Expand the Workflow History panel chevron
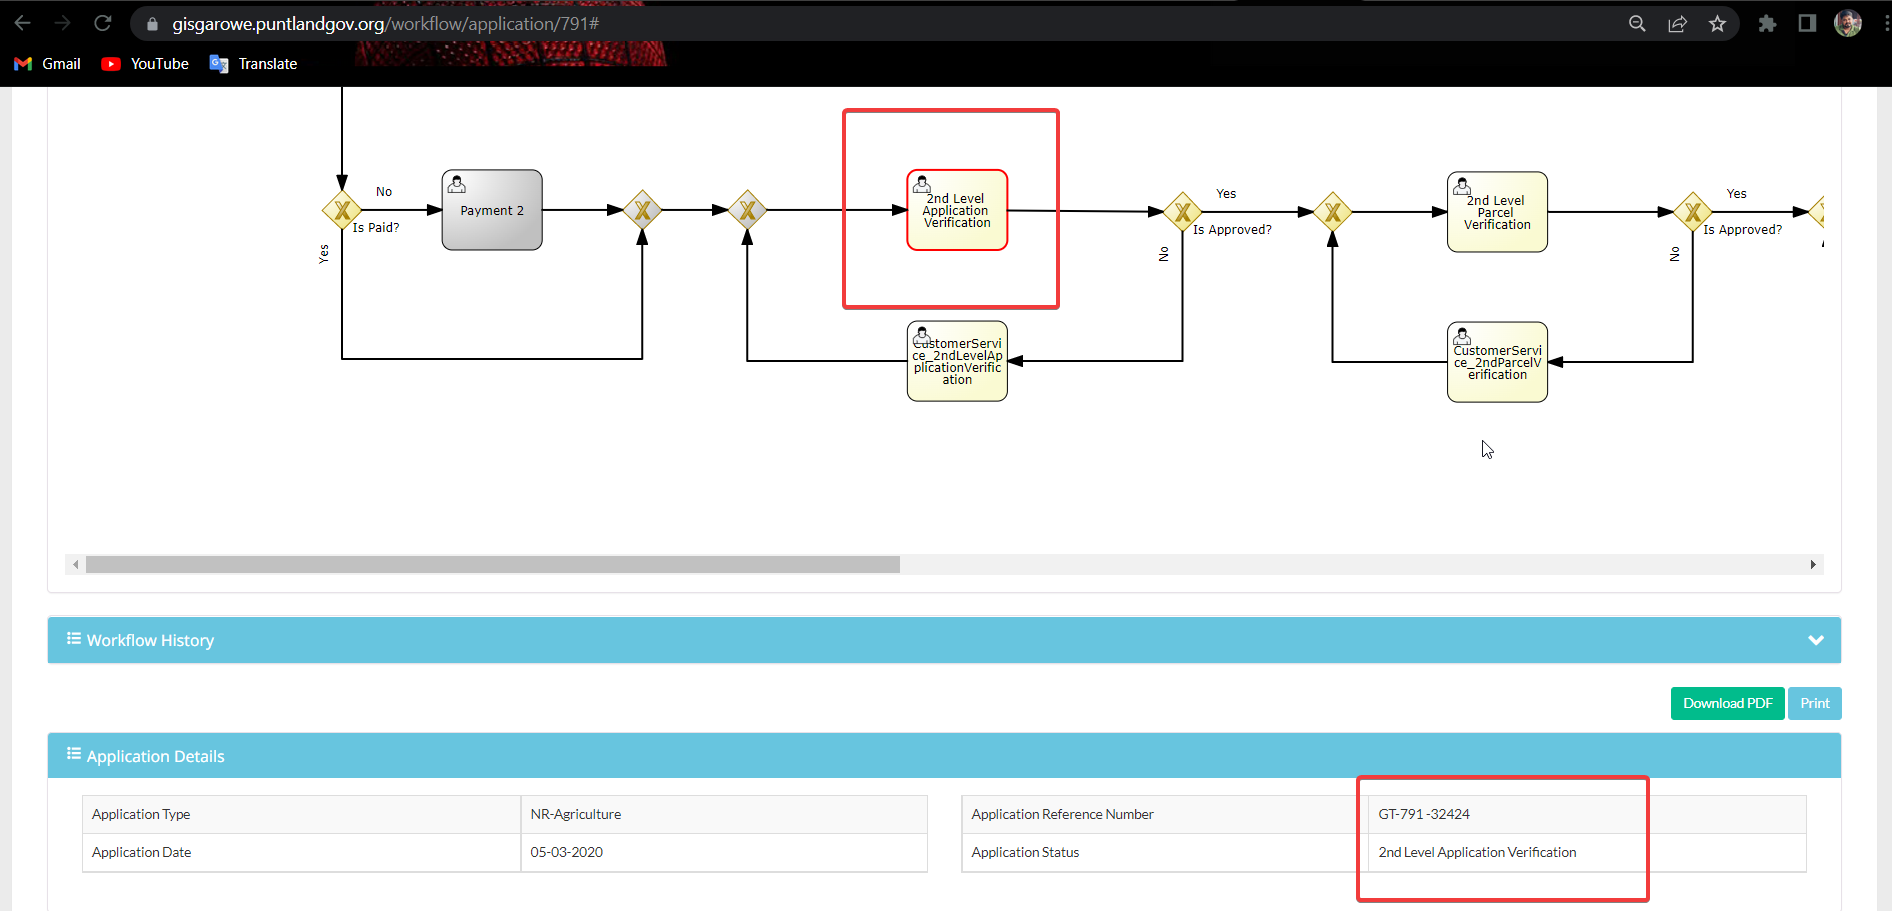 [x=1816, y=640]
